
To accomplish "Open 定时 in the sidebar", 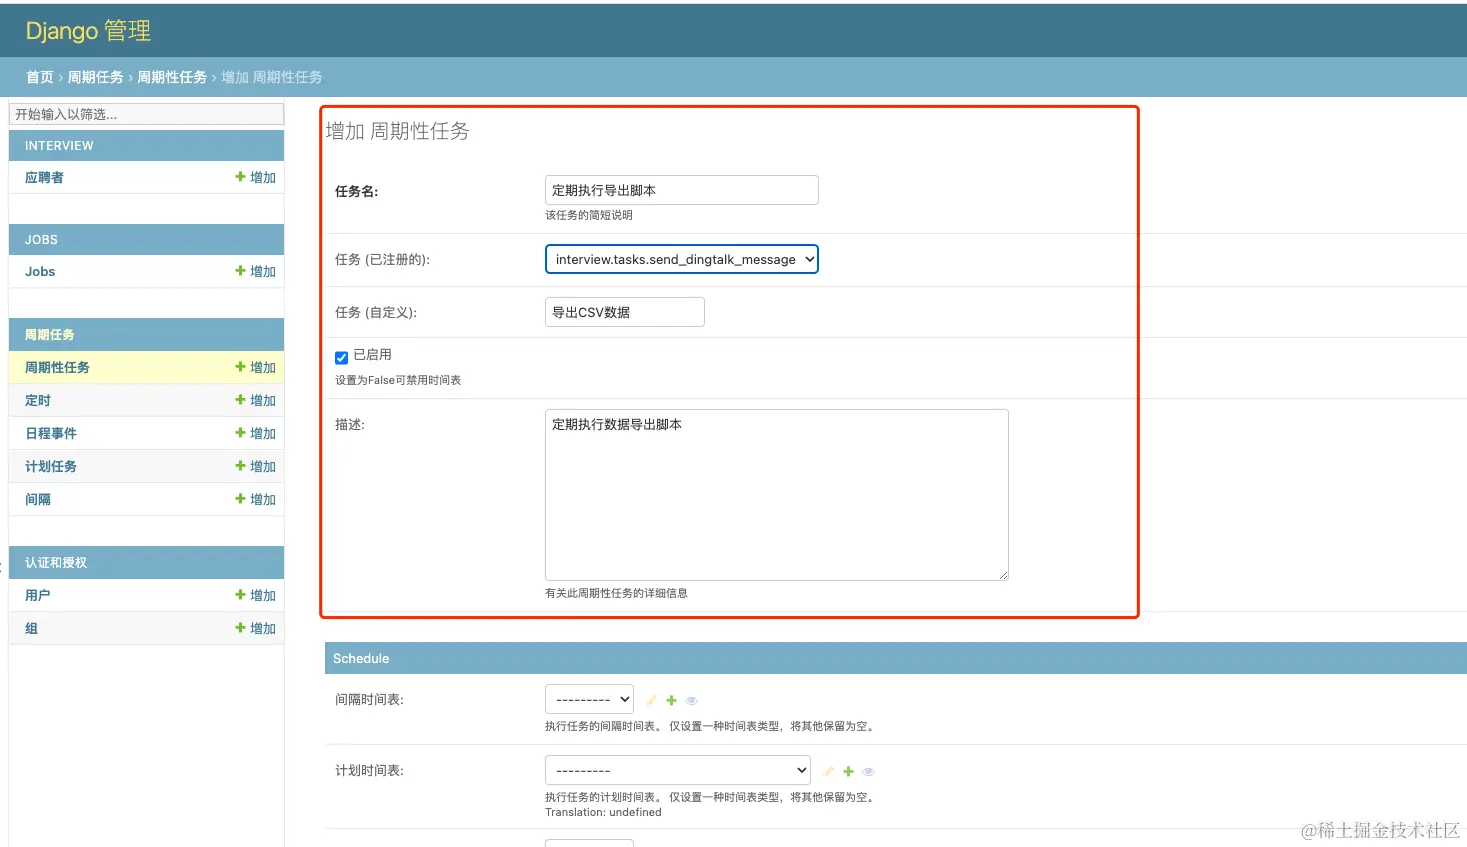I will (38, 400).
